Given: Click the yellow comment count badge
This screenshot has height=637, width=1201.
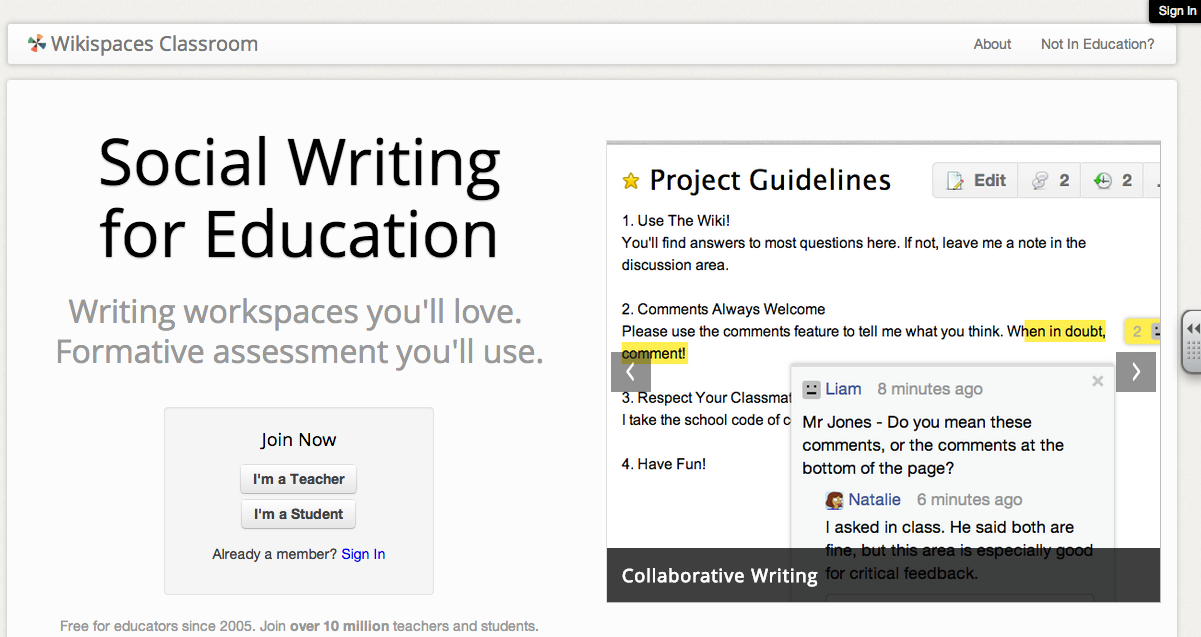Looking at the screenshot, I should (x=1137, y=331).
